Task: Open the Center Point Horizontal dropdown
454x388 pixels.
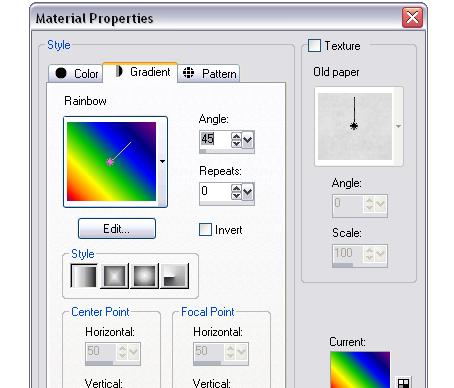Action: click(134, 352)
